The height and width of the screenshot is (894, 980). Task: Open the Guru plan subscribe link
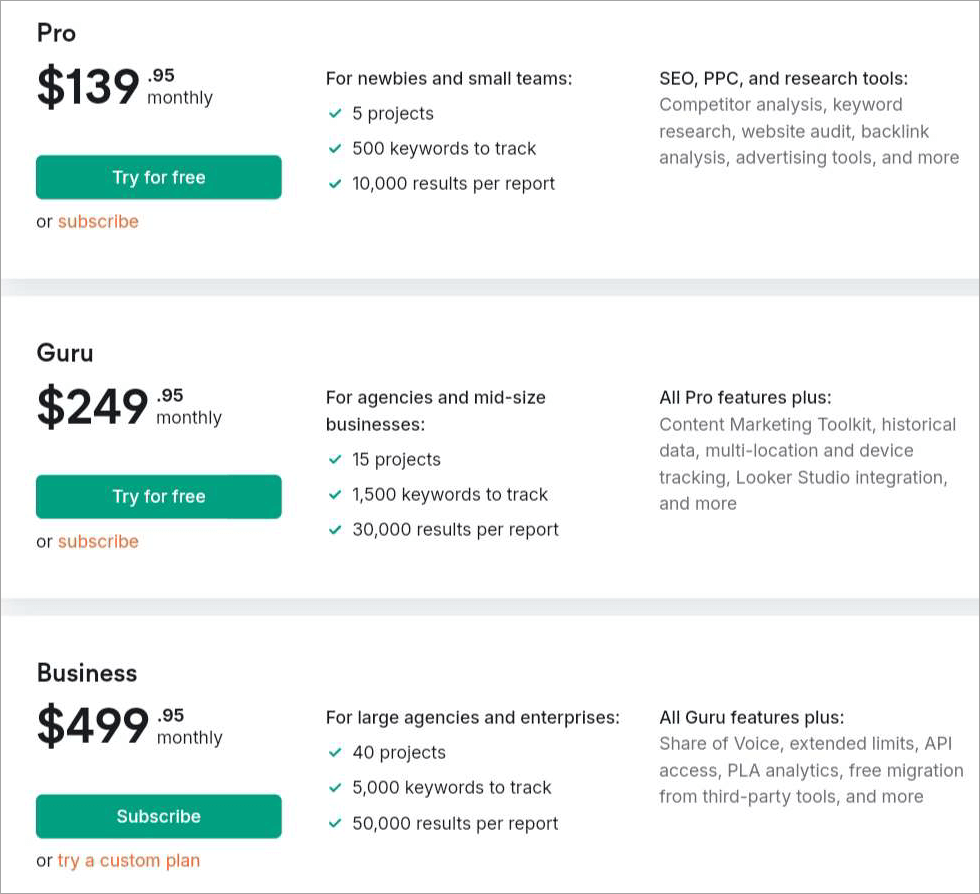(x=98, y=541)
